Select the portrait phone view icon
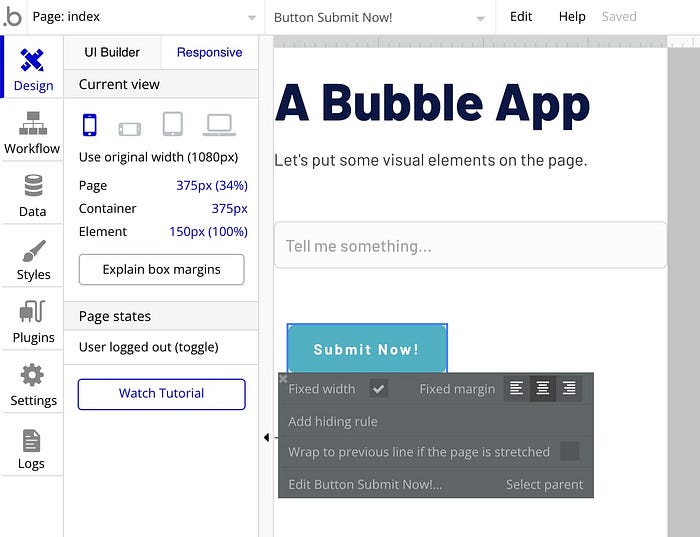 click(x=89, y=125)
